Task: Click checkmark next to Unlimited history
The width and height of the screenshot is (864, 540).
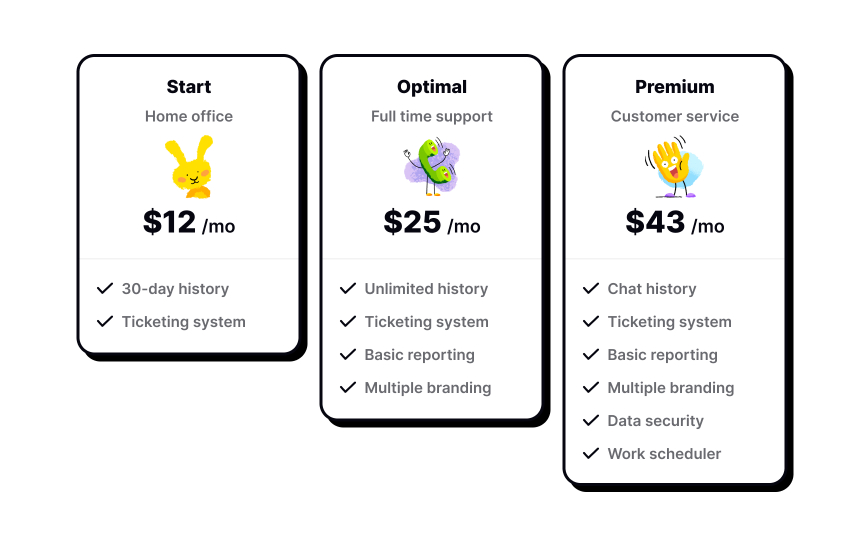Action: [348, 289]
